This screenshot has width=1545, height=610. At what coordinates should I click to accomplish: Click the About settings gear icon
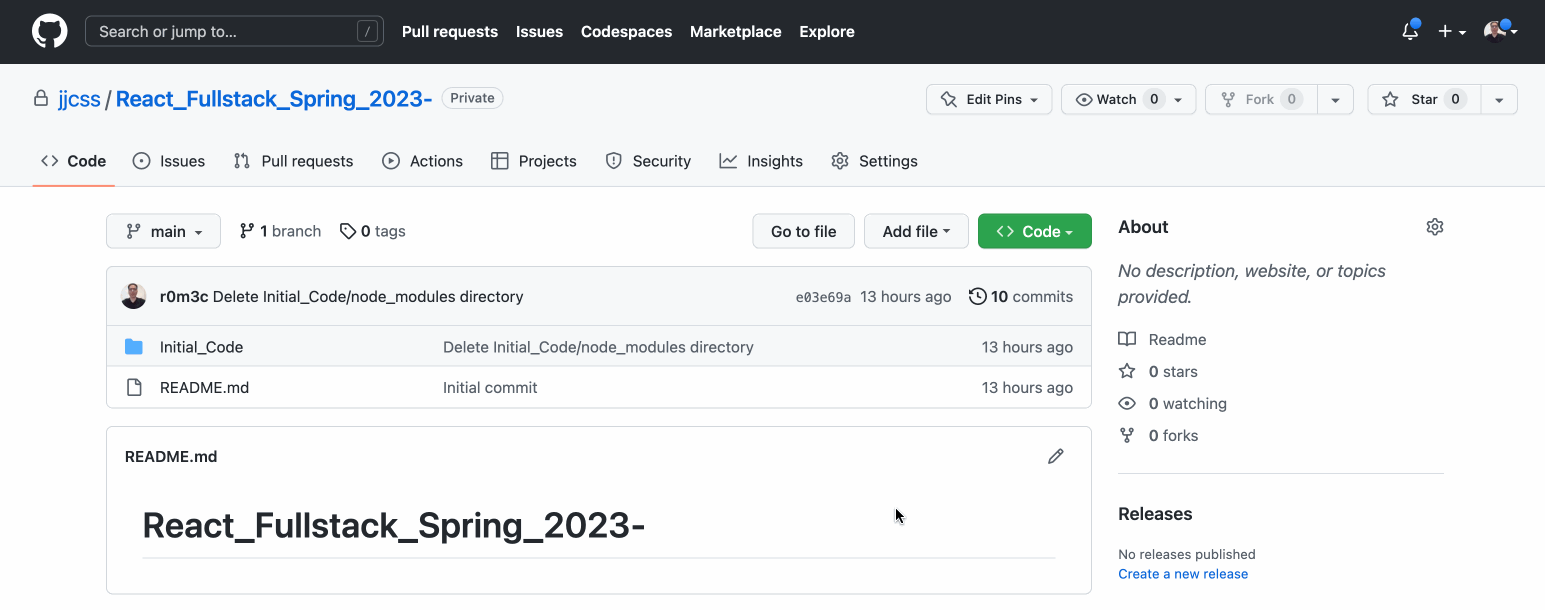pos(1435,227)
